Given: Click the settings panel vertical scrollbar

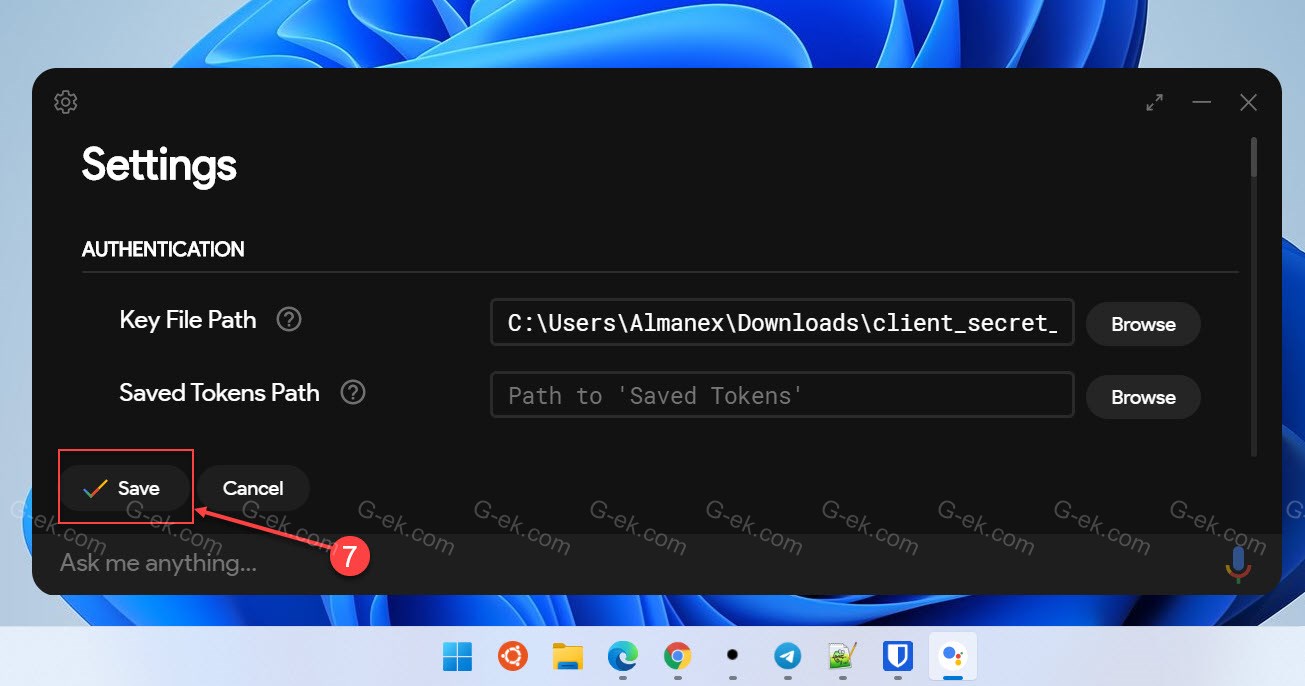Looking at the screenshot, I should tap(1254, 160).
